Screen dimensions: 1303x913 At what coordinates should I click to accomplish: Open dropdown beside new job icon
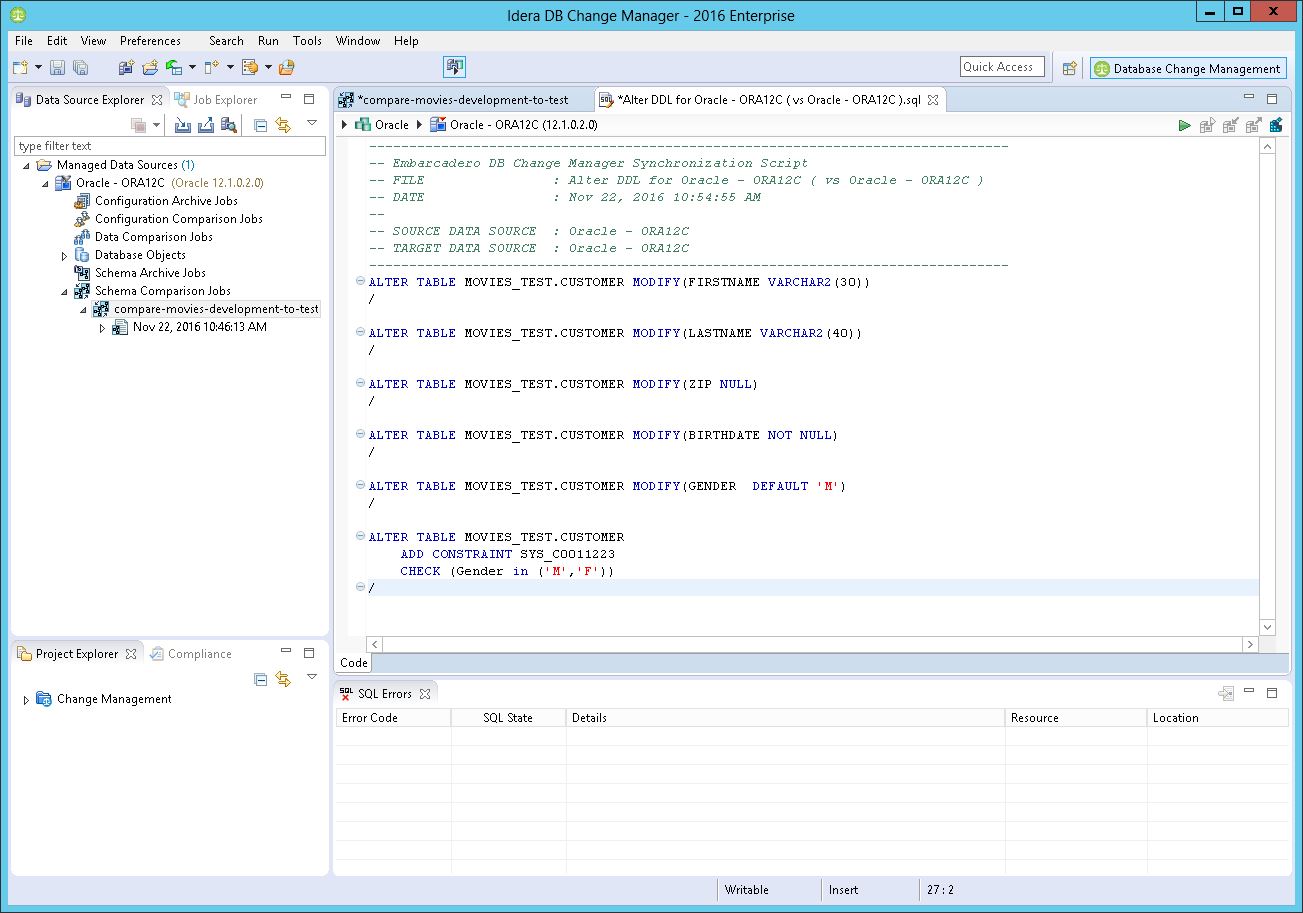[230, 68]
